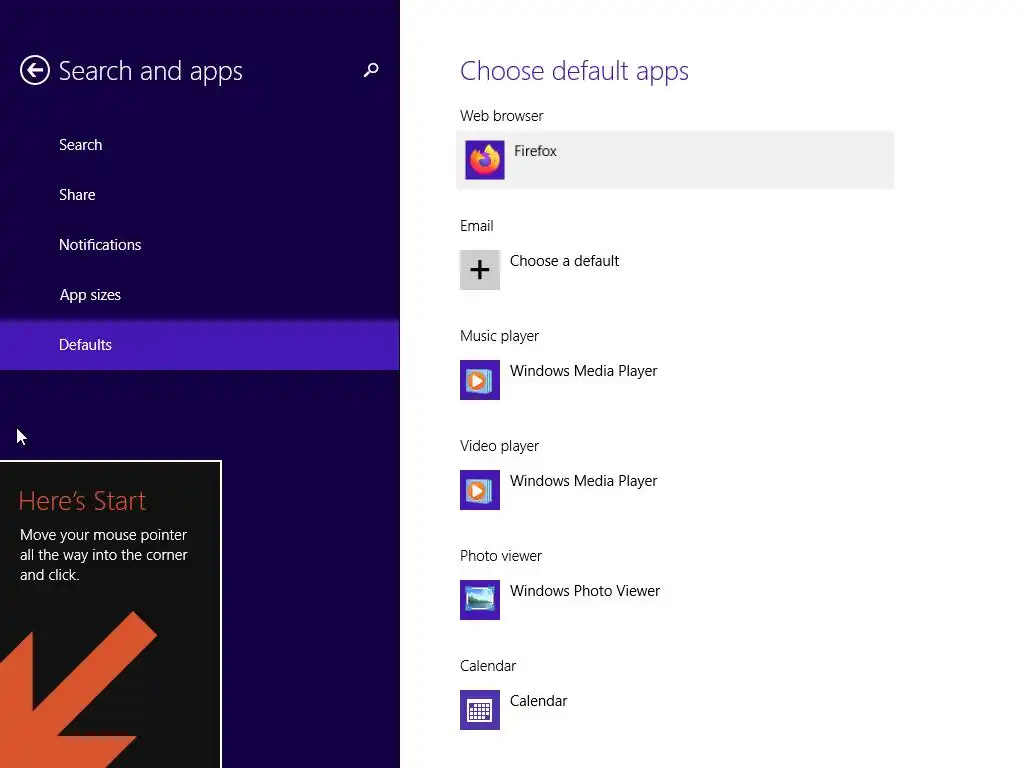
Task: Click the Windows Photo Viewer icon
Action: click(480, 600)
